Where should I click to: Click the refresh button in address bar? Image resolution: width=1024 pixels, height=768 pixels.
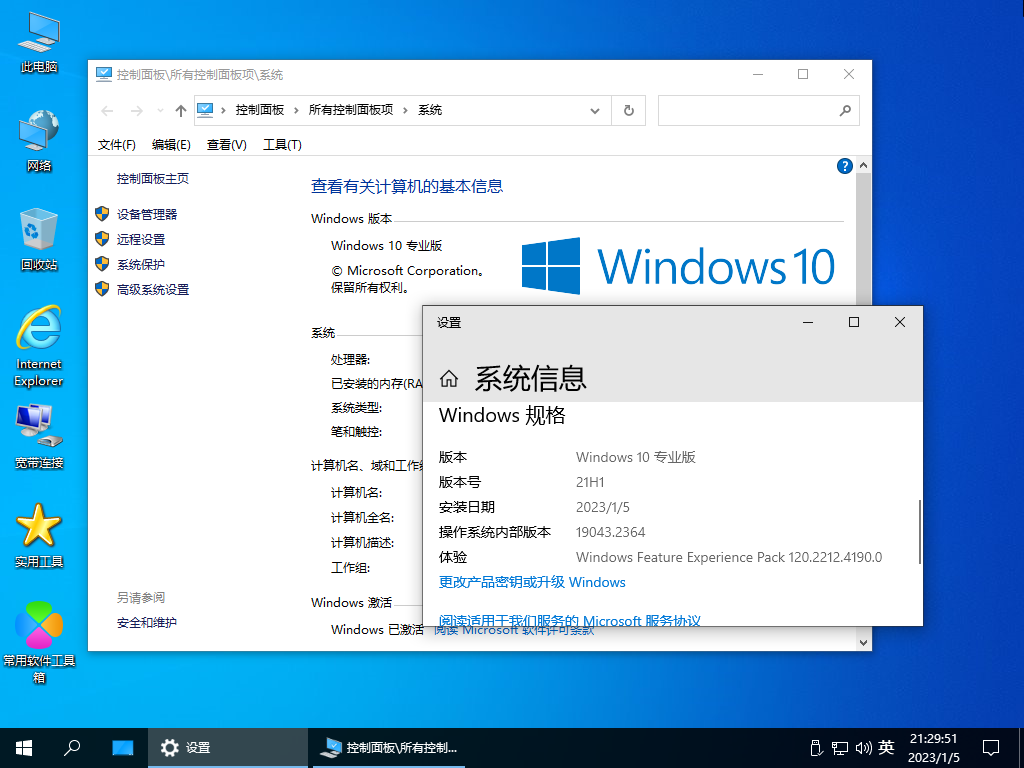[x=628, y=110]
